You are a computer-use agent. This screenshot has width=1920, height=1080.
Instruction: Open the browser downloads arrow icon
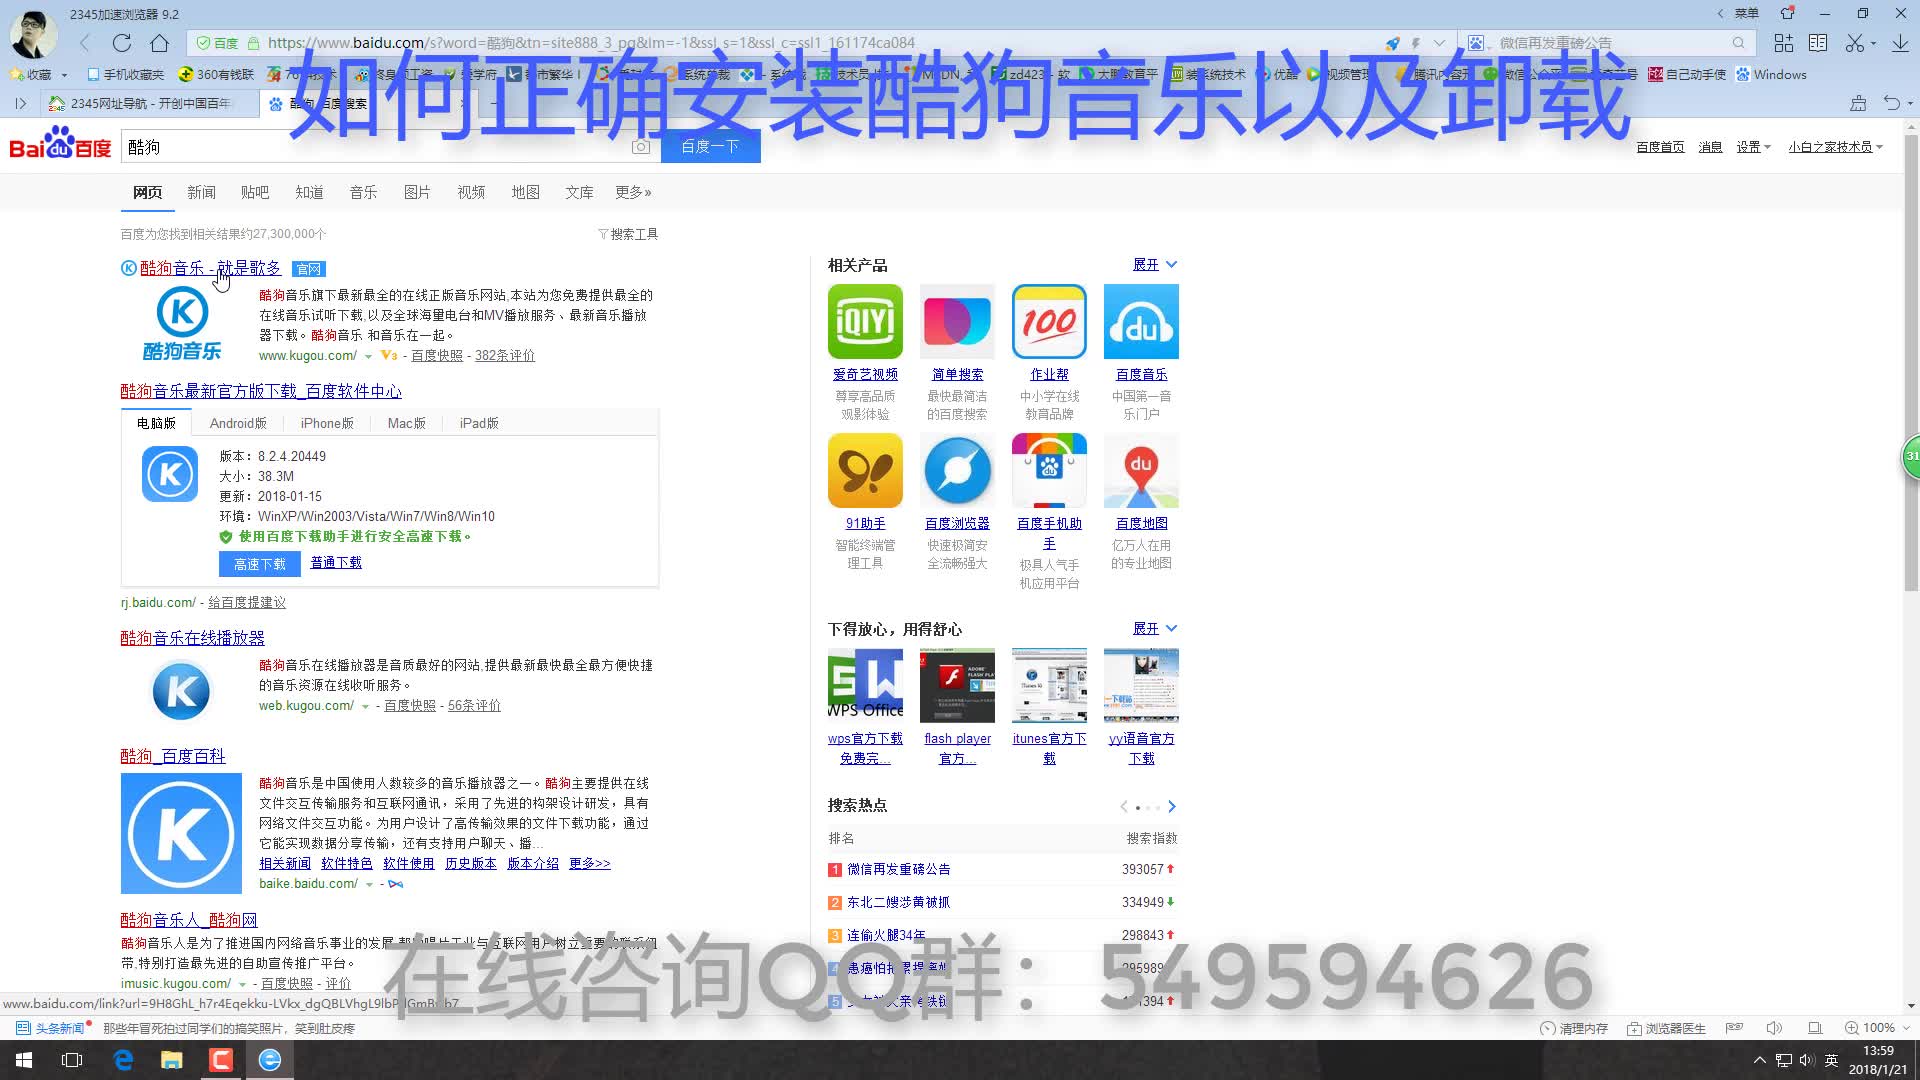coord(1899,43)
